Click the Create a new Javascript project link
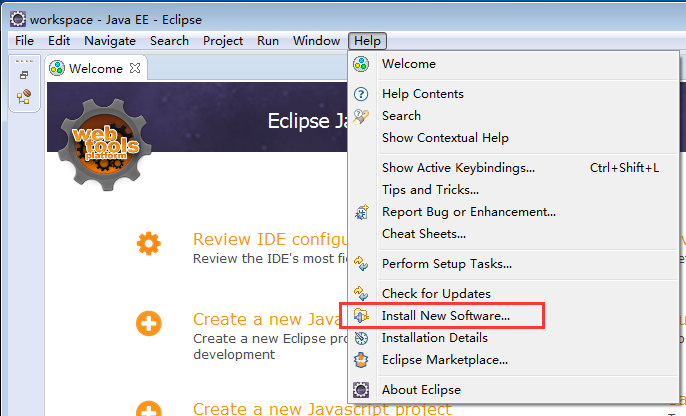This screenshot has height=416, width=686. [x=322, y=408]
